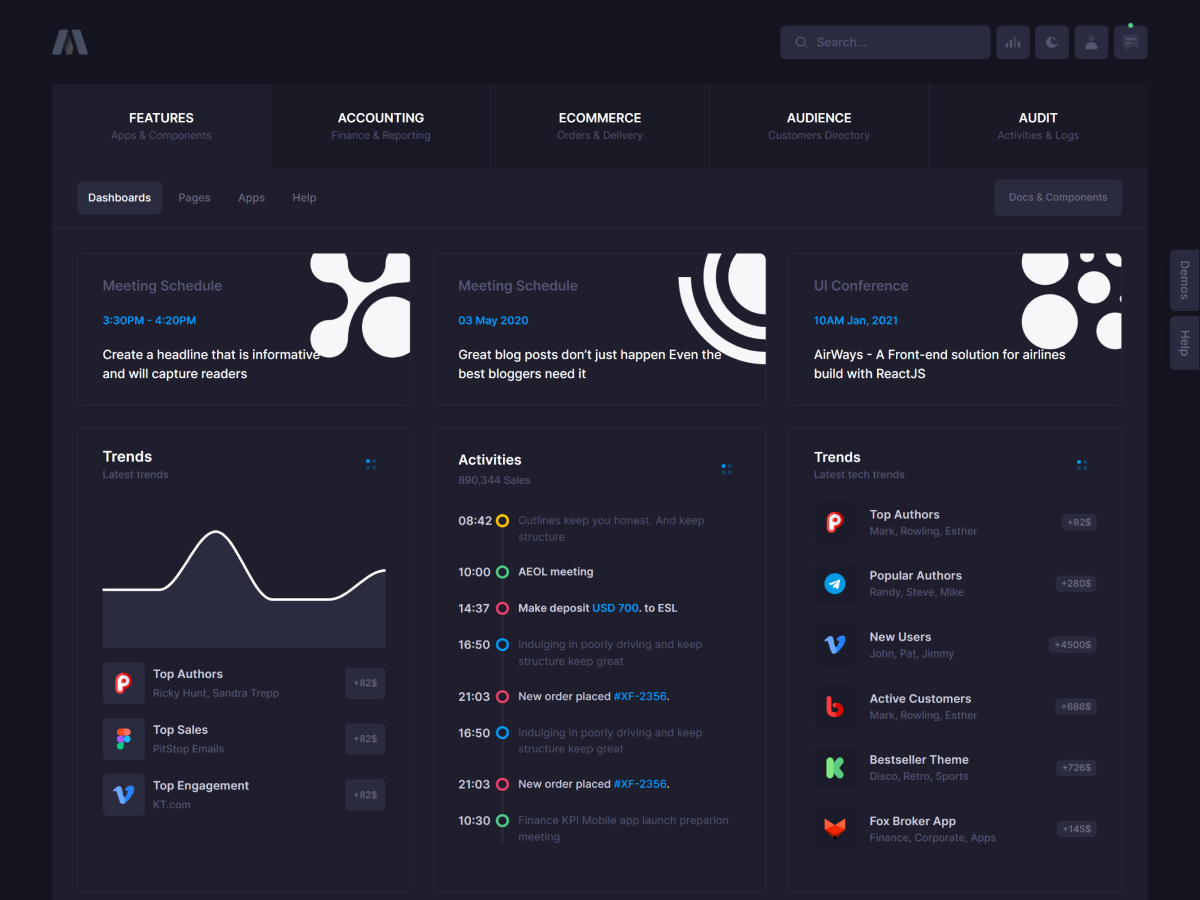Open the user profile icon
Image resolution: width=1200 pixels, height=900 pixels.
pyautogui.click(x=1091, y=42)
